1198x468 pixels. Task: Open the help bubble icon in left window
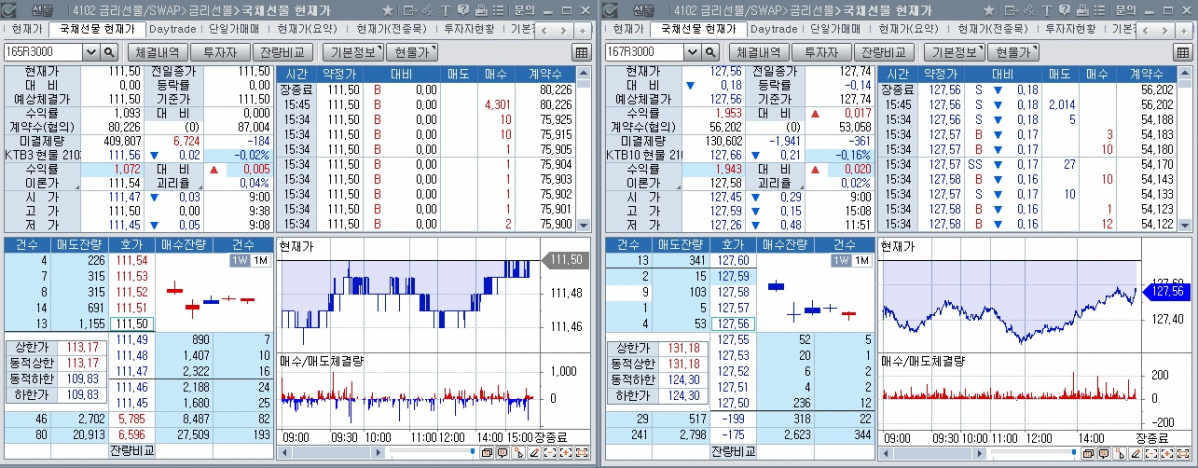pos(462,10)
